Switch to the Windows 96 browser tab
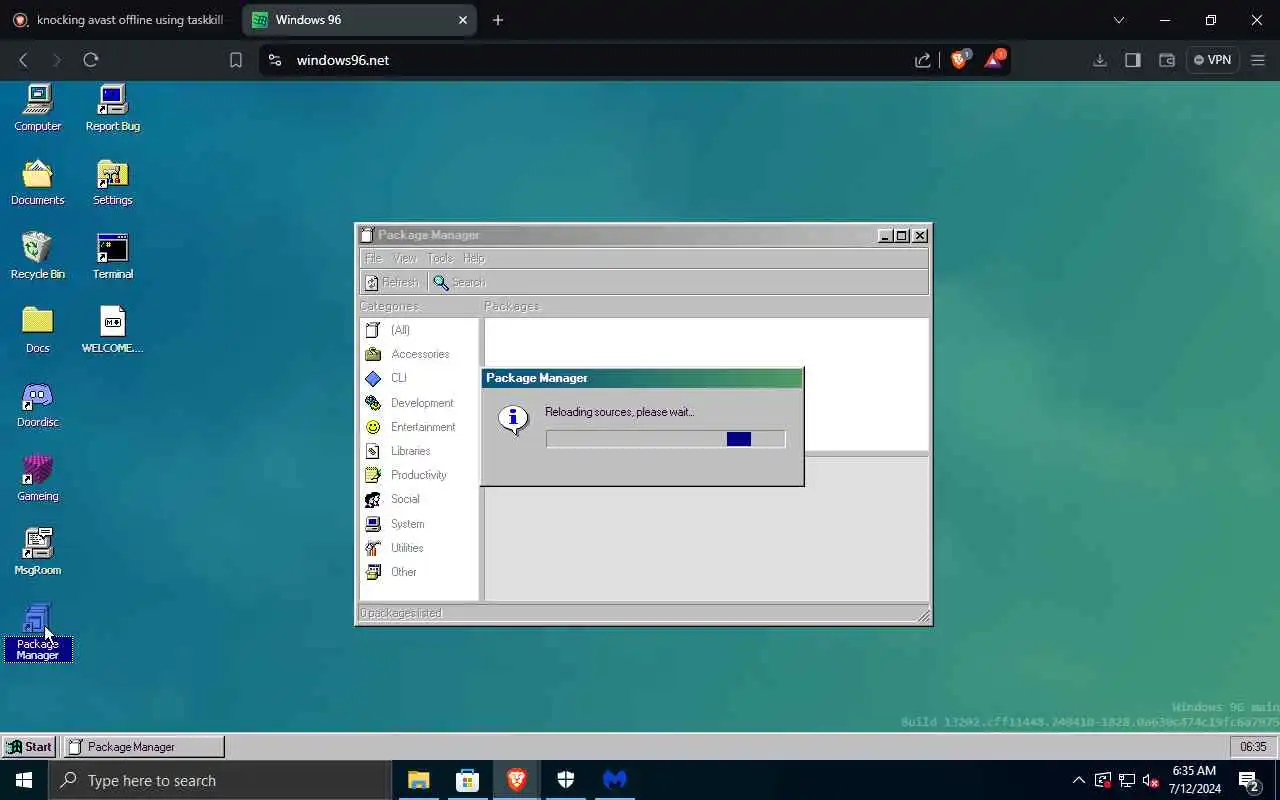This screenshot has height=800, width=1280. 360,20
